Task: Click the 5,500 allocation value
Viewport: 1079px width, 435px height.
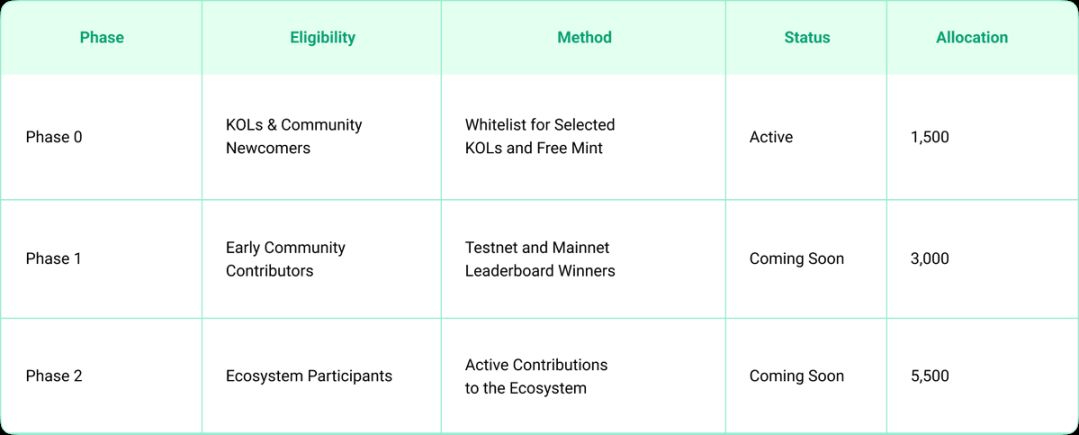Action: pos(930,376)
